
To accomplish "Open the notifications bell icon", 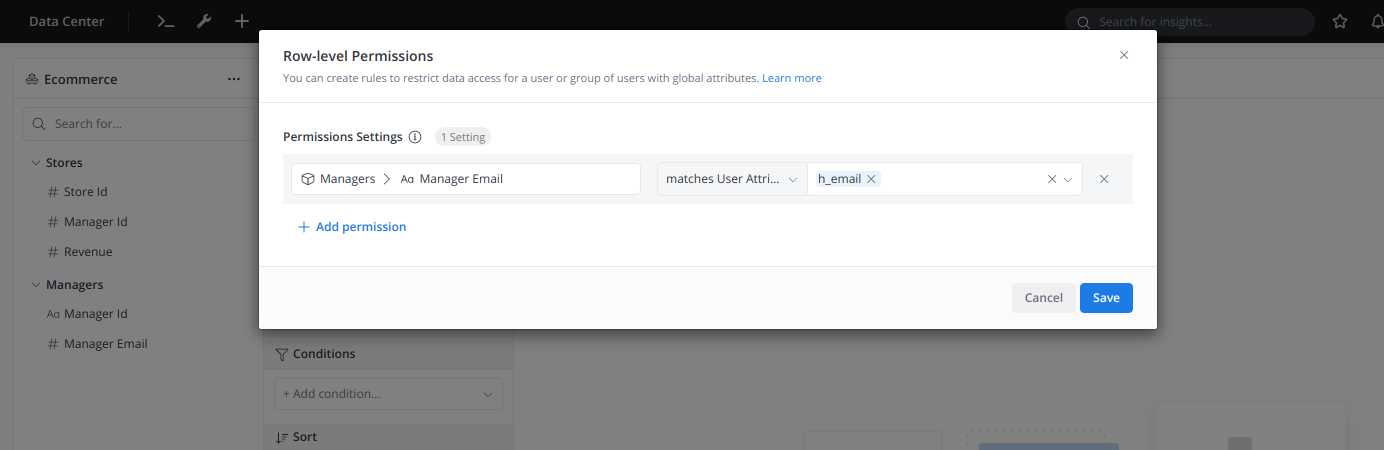I will pos(1376,22).
